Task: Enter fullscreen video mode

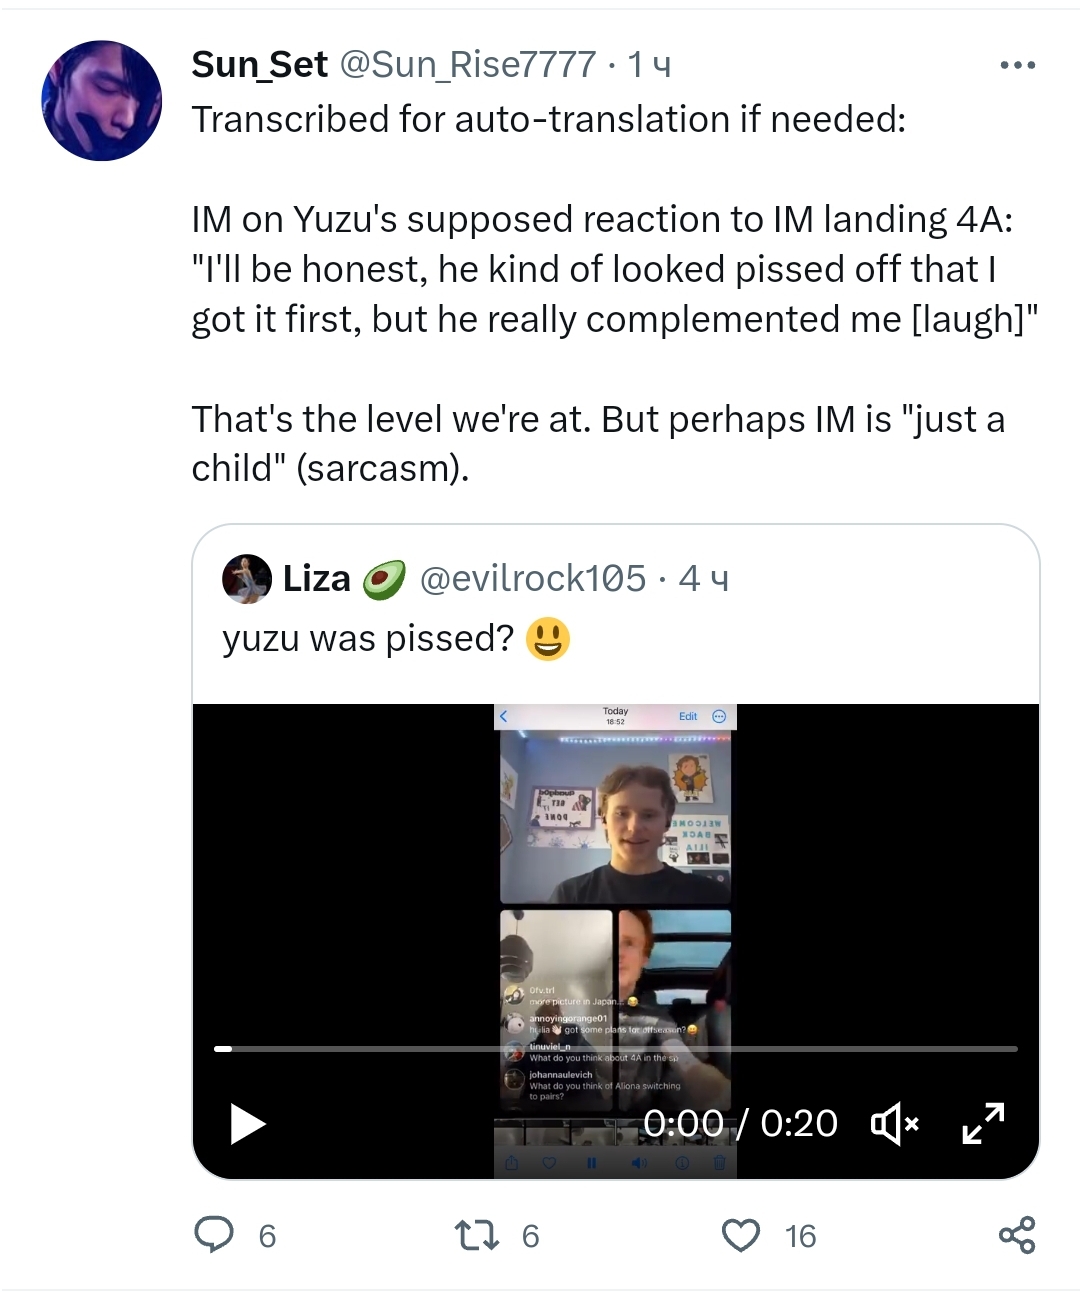Action: 983,1124
